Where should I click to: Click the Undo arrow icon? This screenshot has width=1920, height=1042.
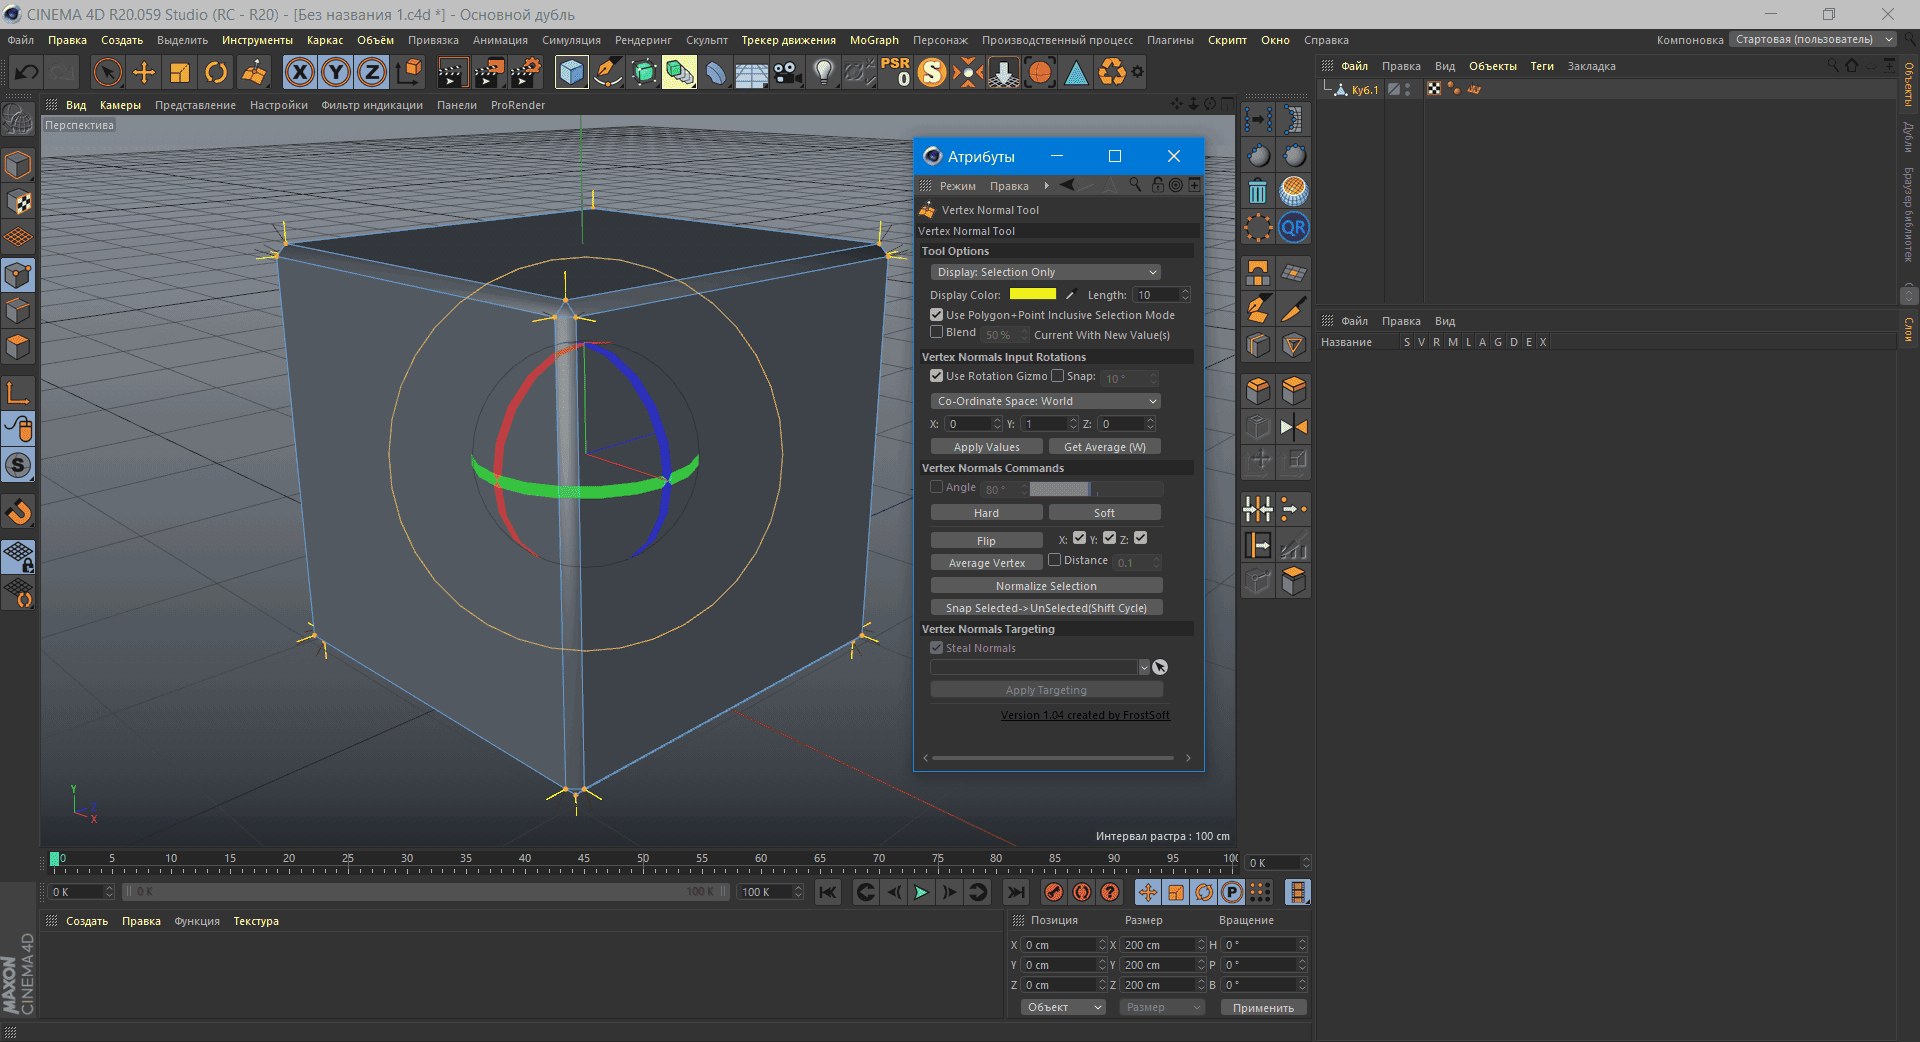click(27, 72)
